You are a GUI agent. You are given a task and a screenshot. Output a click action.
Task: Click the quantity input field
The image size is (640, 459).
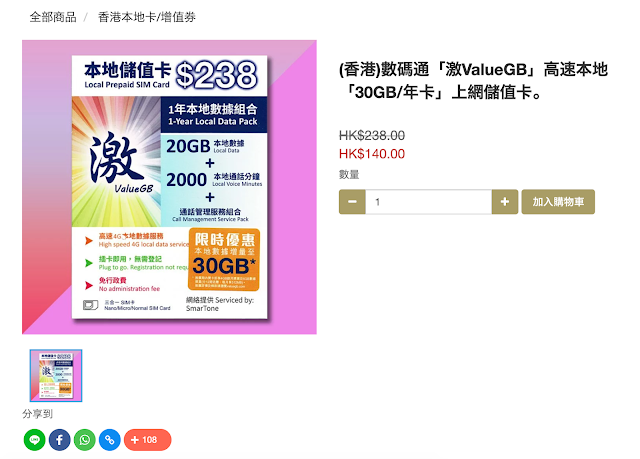429,202
